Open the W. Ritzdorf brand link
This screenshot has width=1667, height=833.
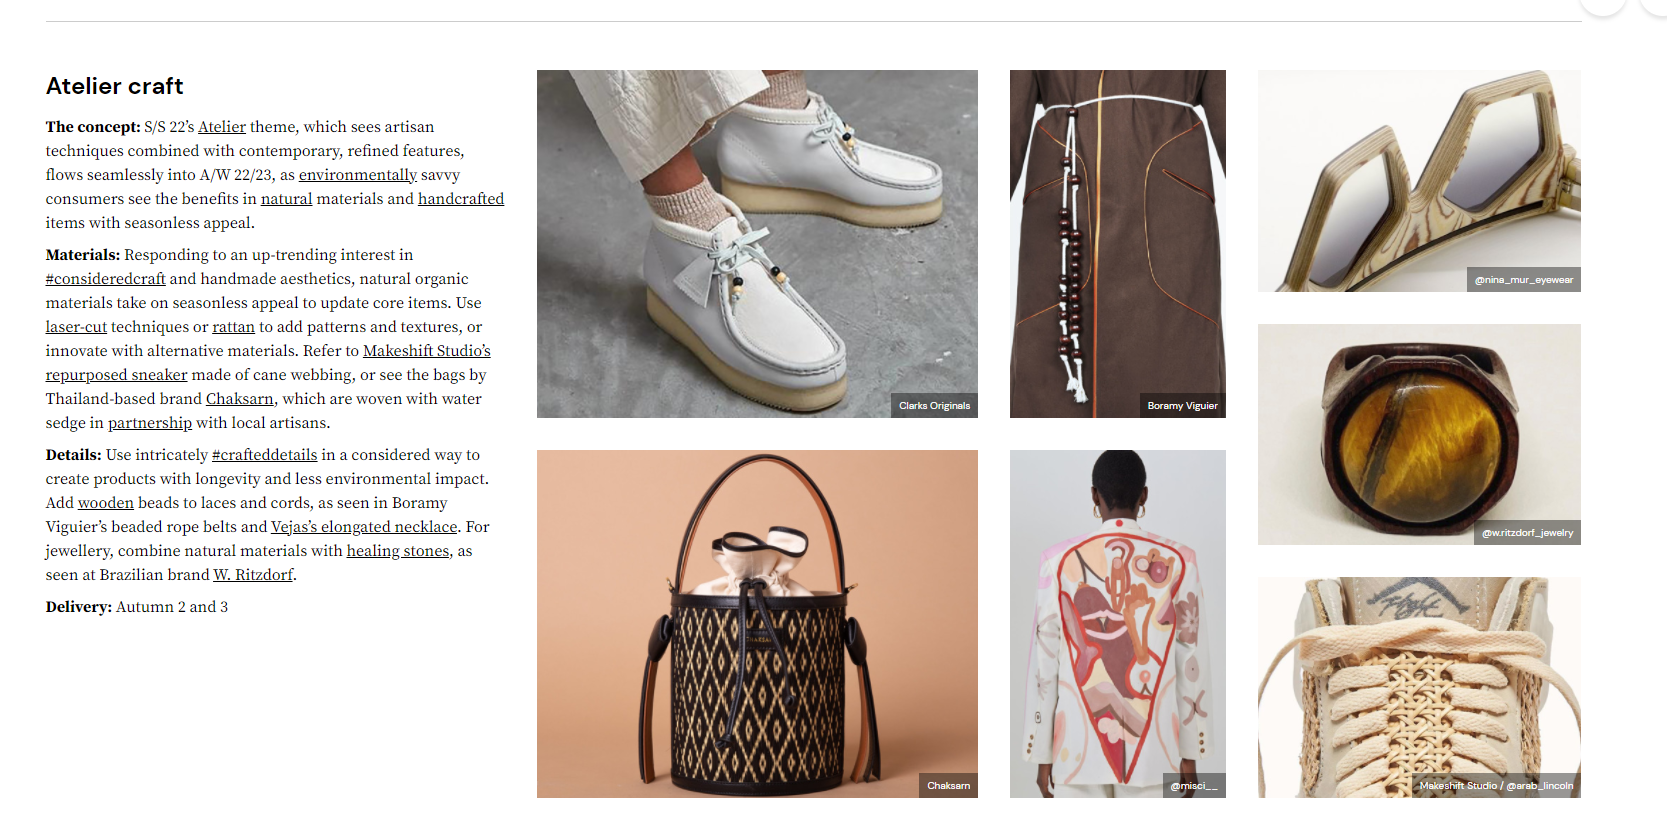253,575
